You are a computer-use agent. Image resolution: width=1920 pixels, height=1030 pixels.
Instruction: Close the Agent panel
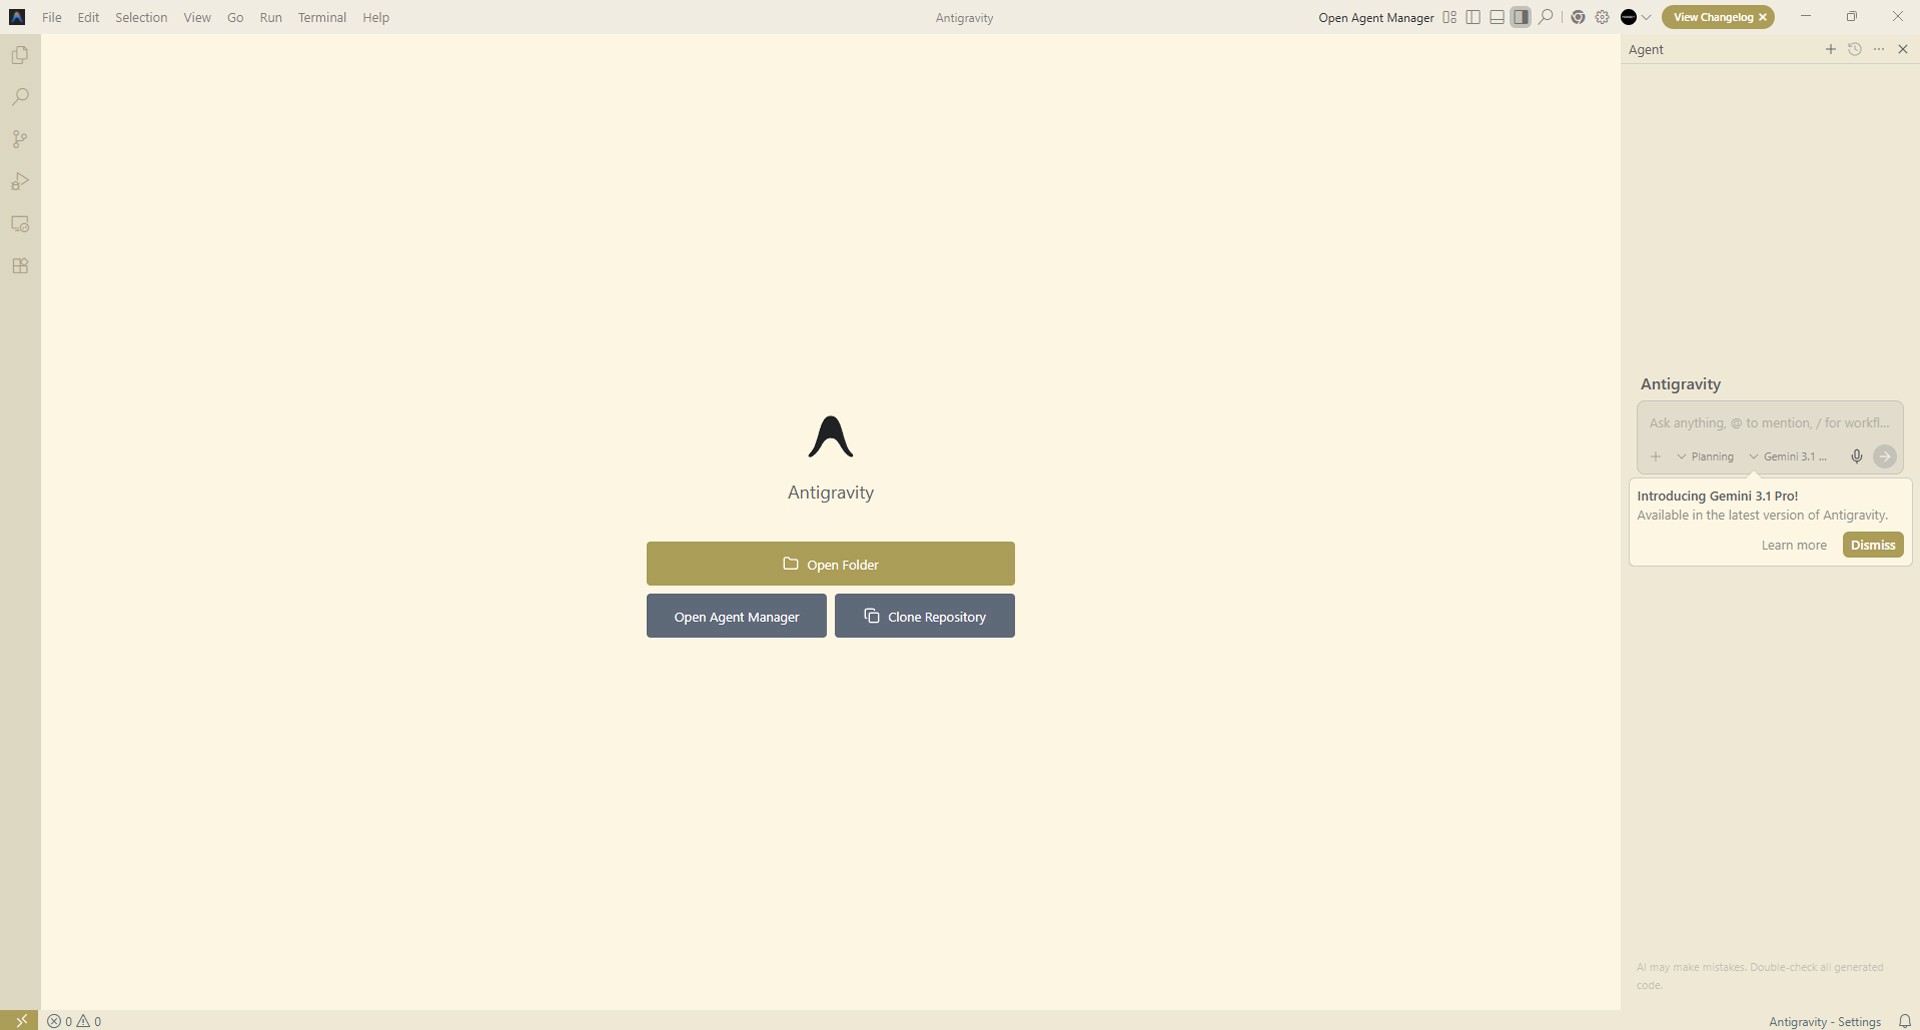coord(1903,49)
